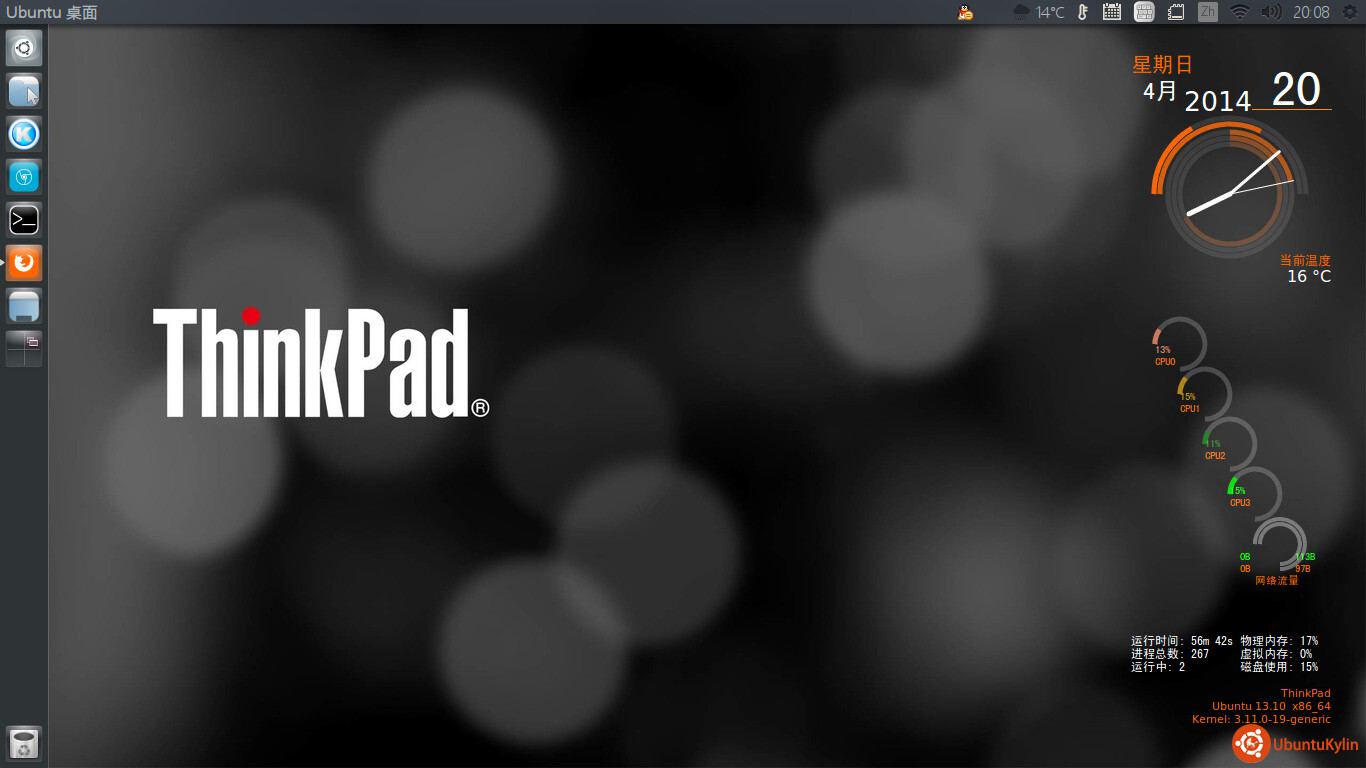Click the thermometer sensor indicator

click(1082, 12)
